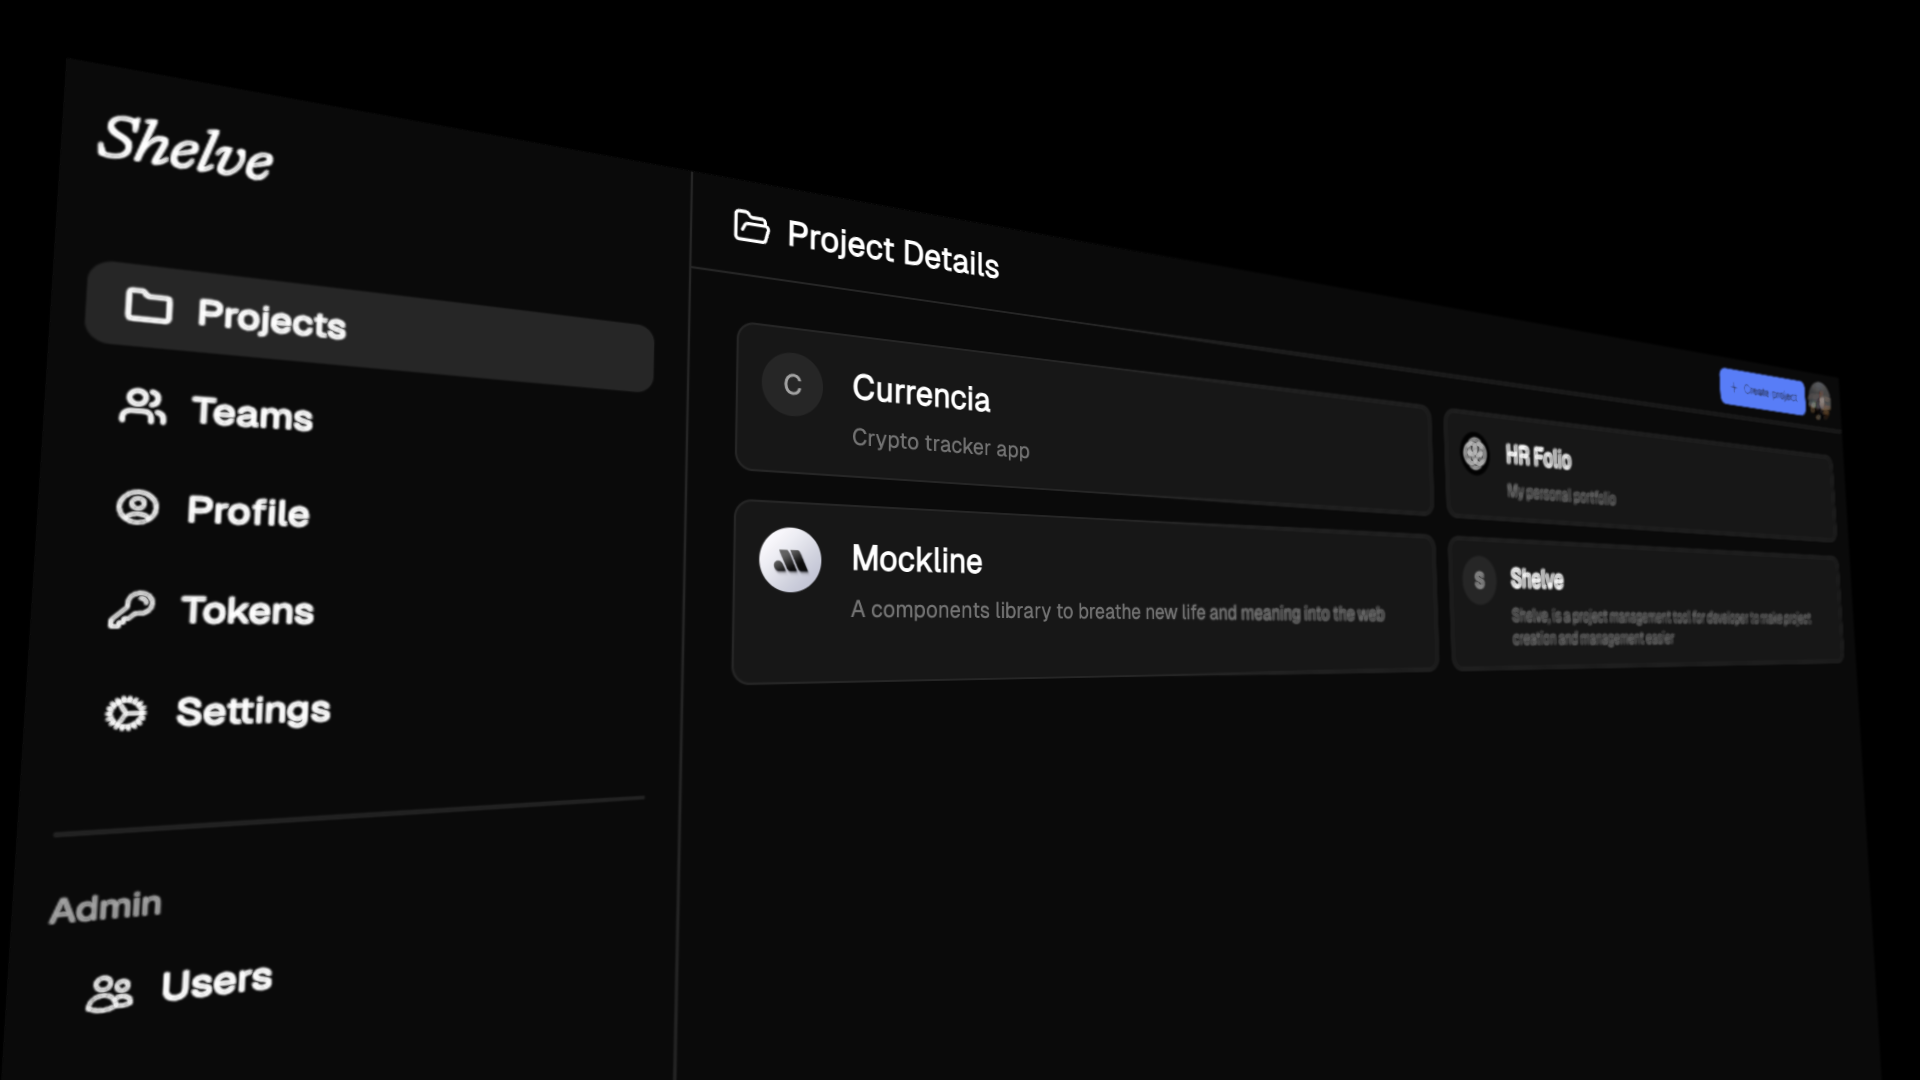Open the Mockline project card

pos(1085,592)
